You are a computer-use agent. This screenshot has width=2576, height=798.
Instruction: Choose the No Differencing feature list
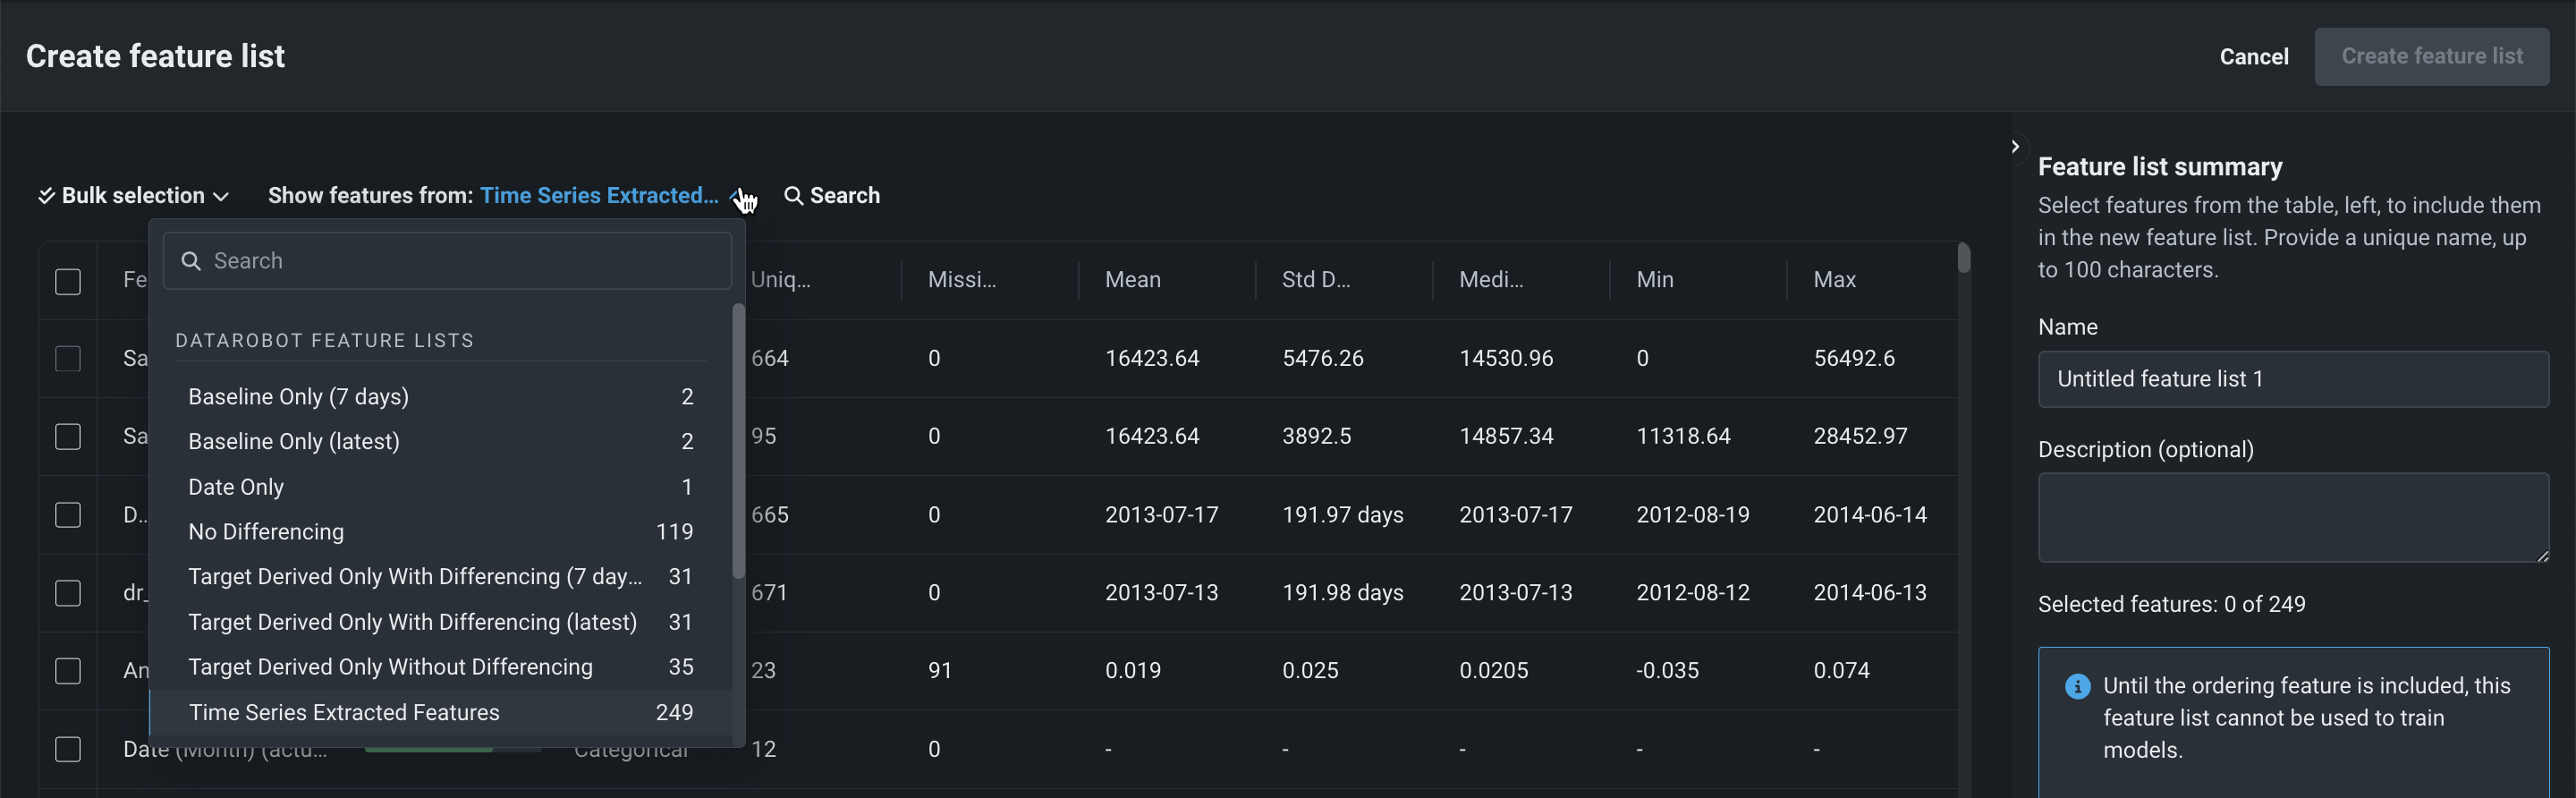266,532
